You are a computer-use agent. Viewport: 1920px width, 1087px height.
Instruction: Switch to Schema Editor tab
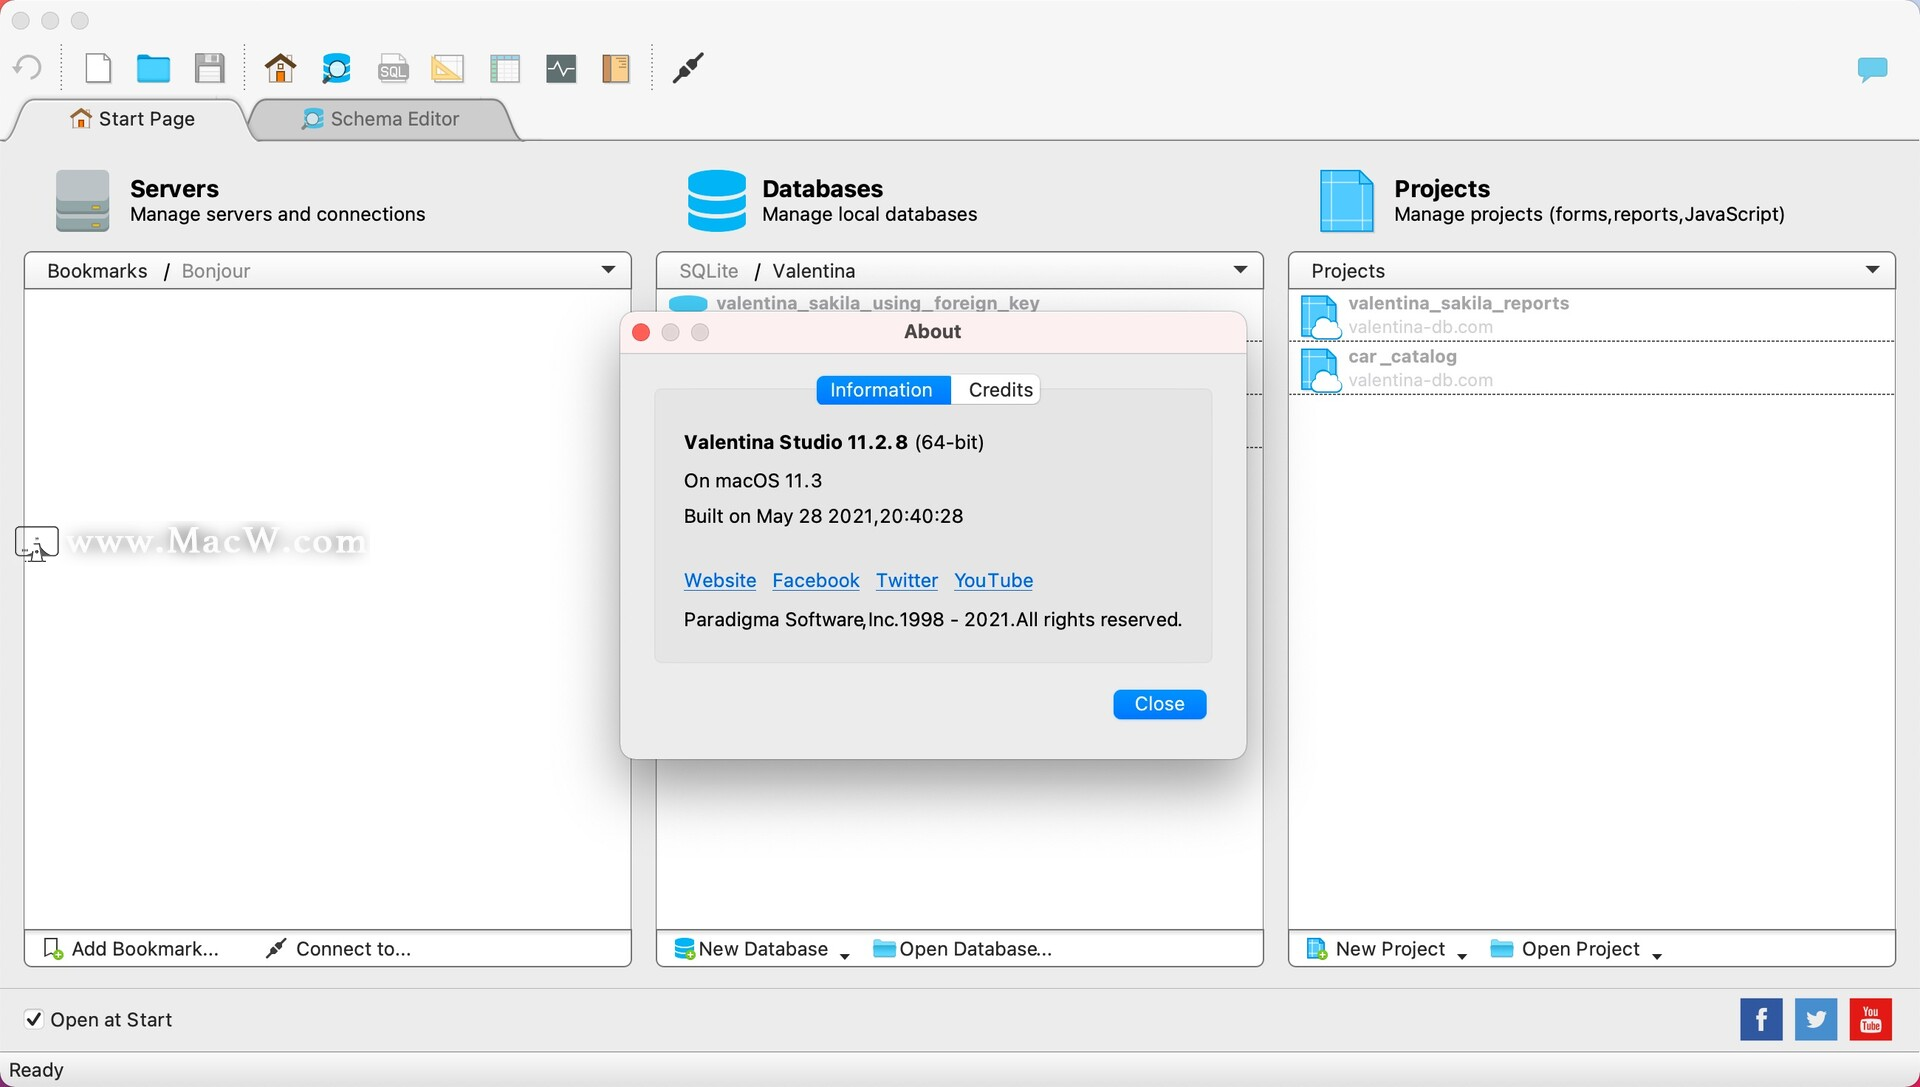[x=380, y=117]
